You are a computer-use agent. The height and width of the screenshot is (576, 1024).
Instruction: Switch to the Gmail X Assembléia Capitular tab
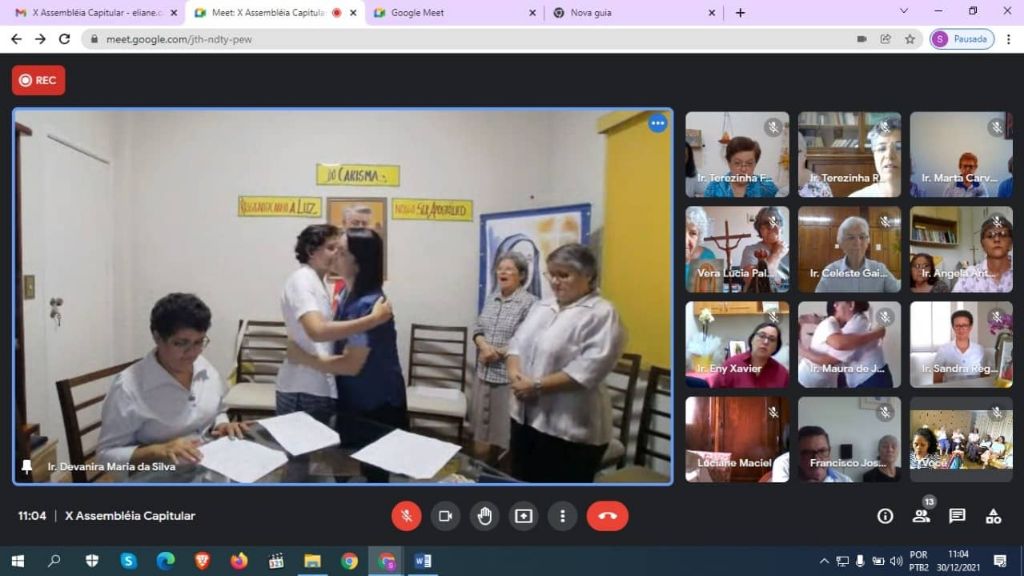pyautogui.click(x=90, y=13)
